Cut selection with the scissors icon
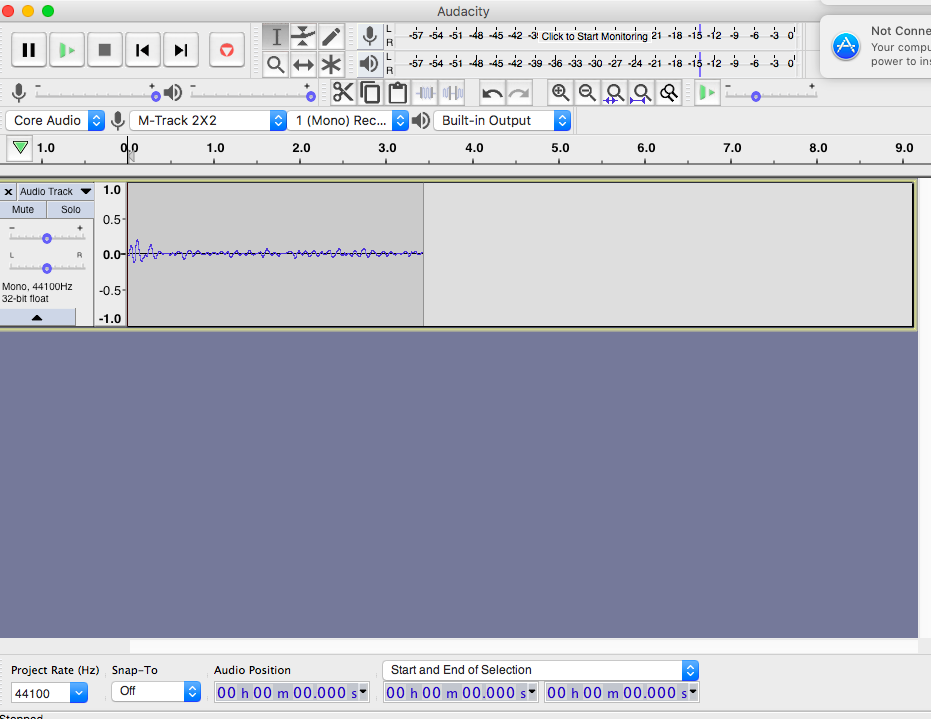This screenshot has width=931, height=719. click(343, 93)
